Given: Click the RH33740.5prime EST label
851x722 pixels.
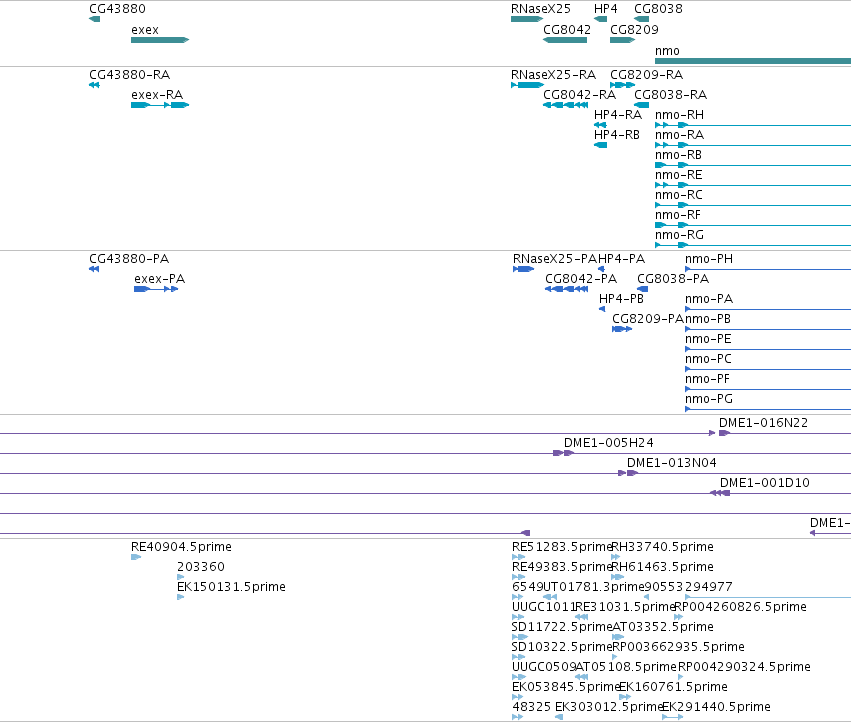Looking at the screenshot, I should 663,547.
